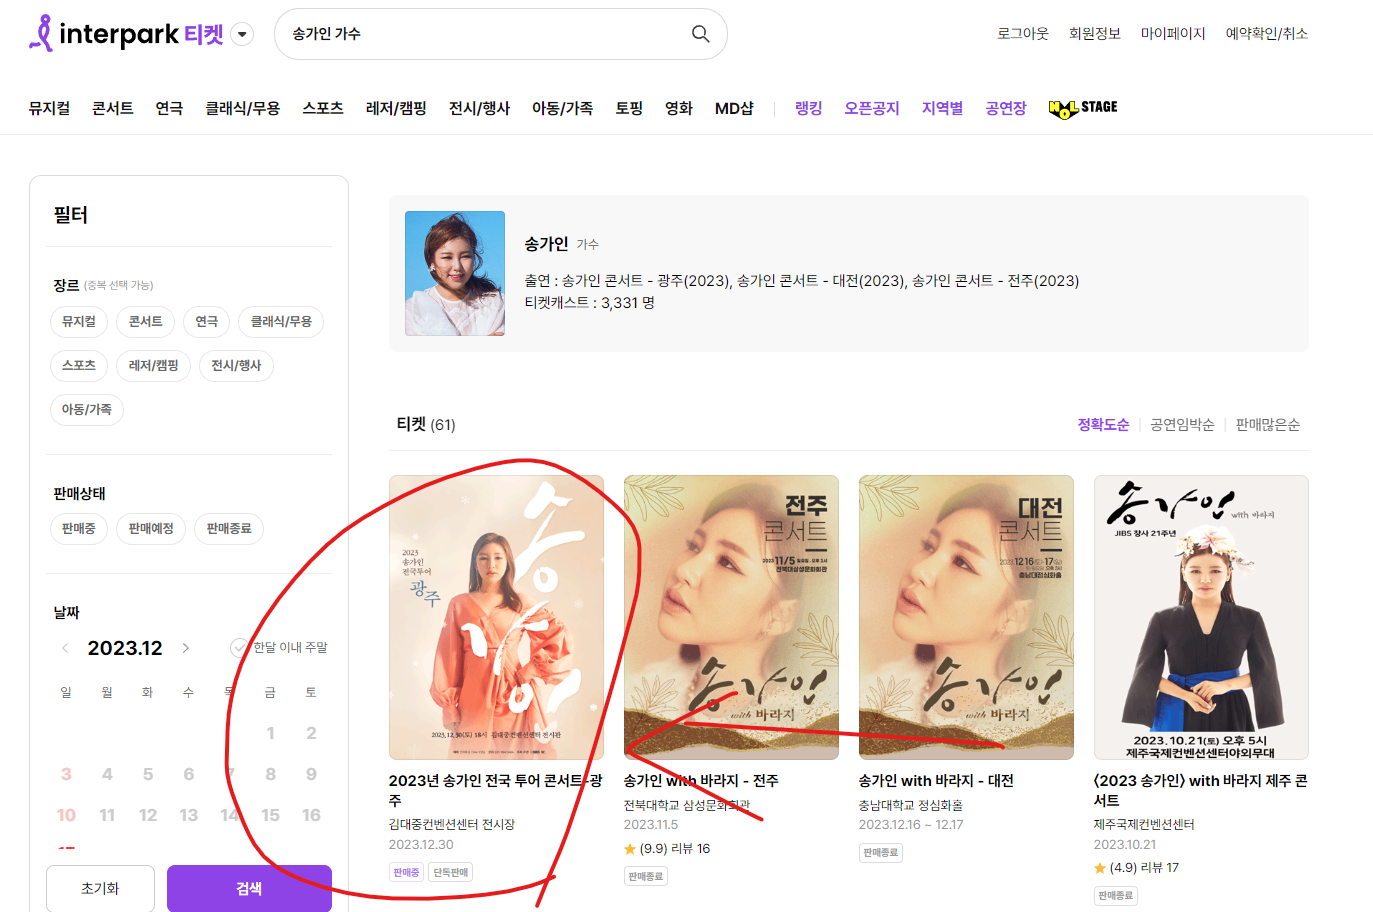Open the 랭킹 page
The width and height of the screenshot is (1373, 912).
808,108
